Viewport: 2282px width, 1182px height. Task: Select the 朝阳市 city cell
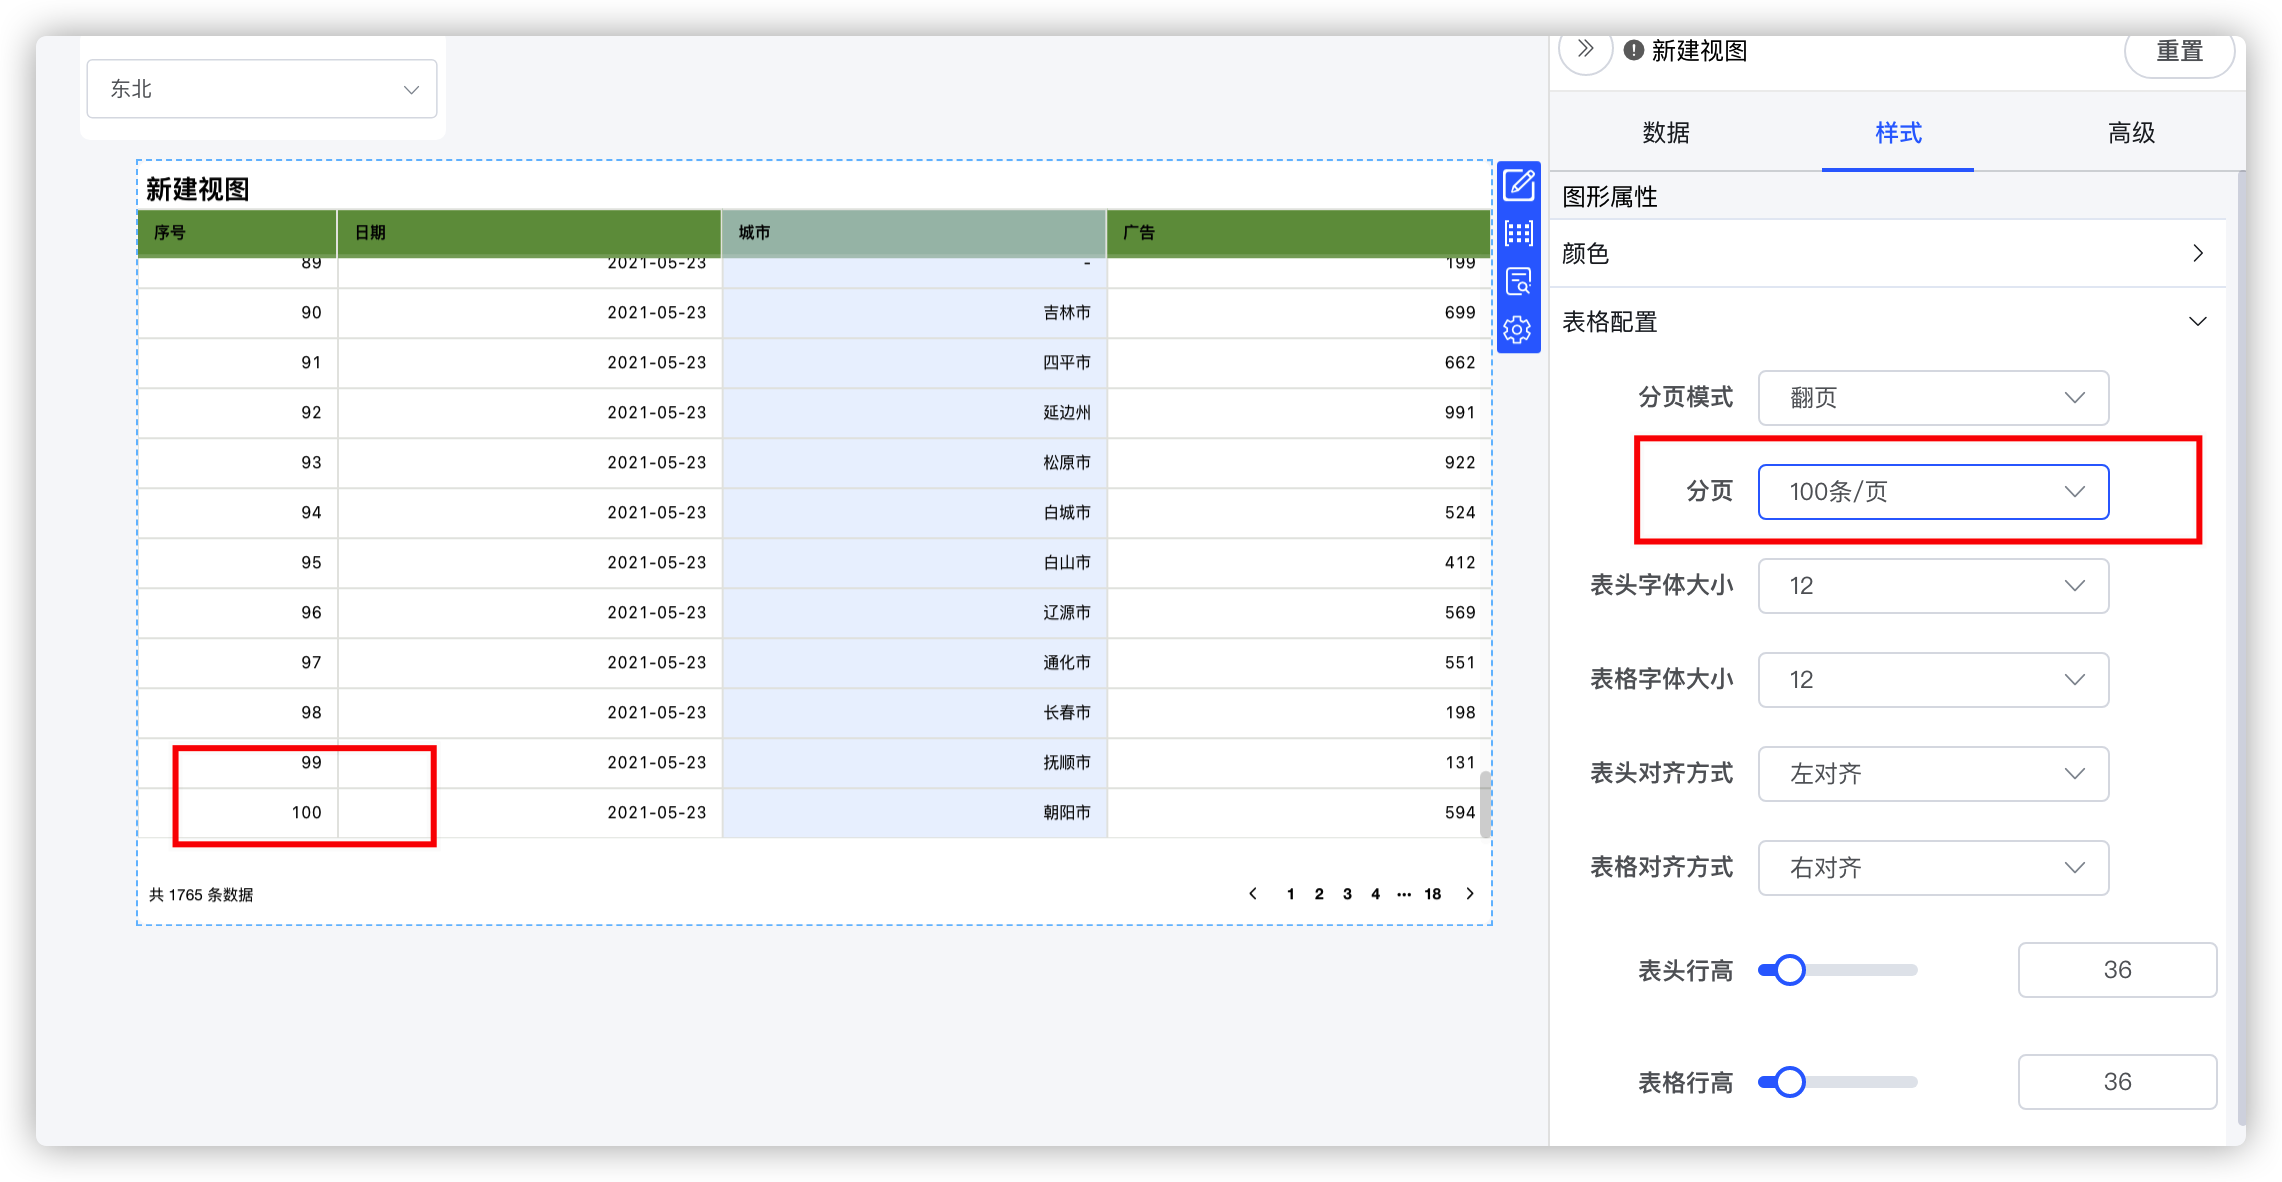click(914, 813)
